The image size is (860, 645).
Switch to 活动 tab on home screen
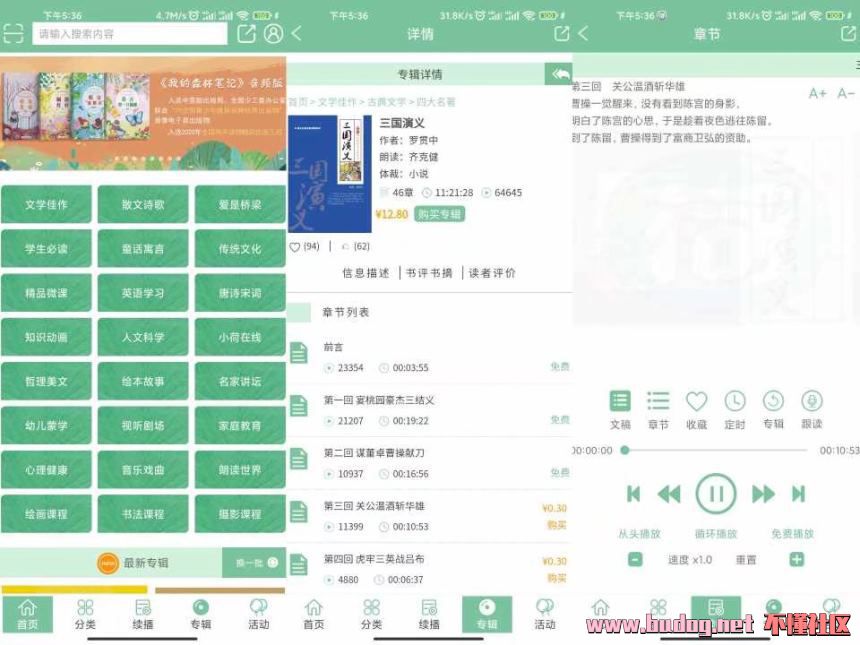point(258,614)
